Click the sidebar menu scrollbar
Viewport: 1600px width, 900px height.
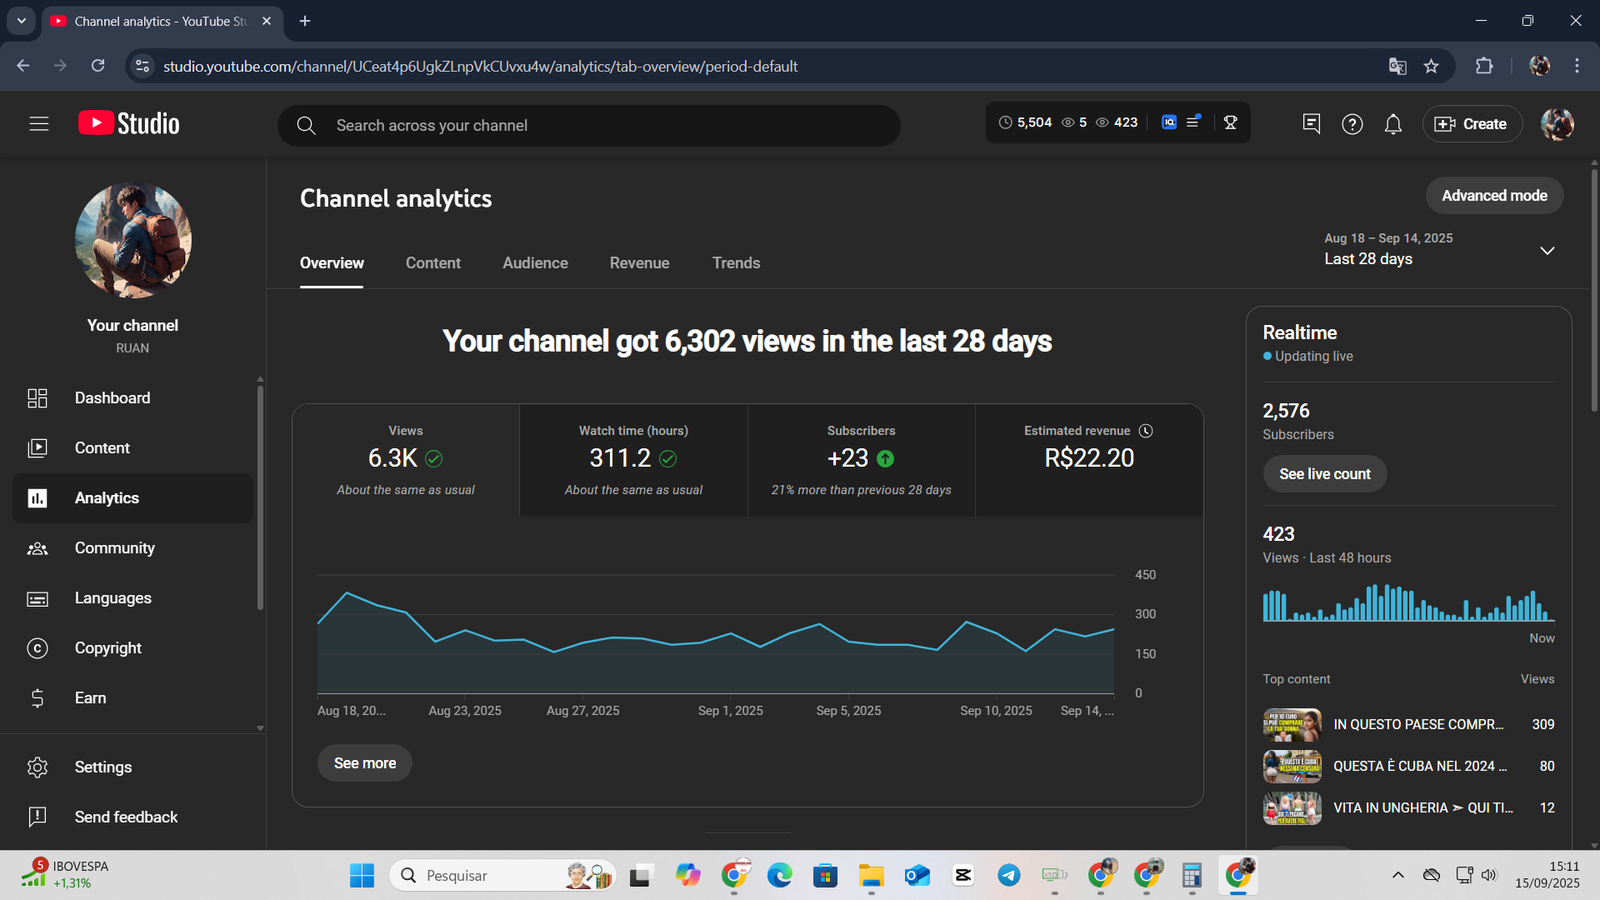[260, 496]
